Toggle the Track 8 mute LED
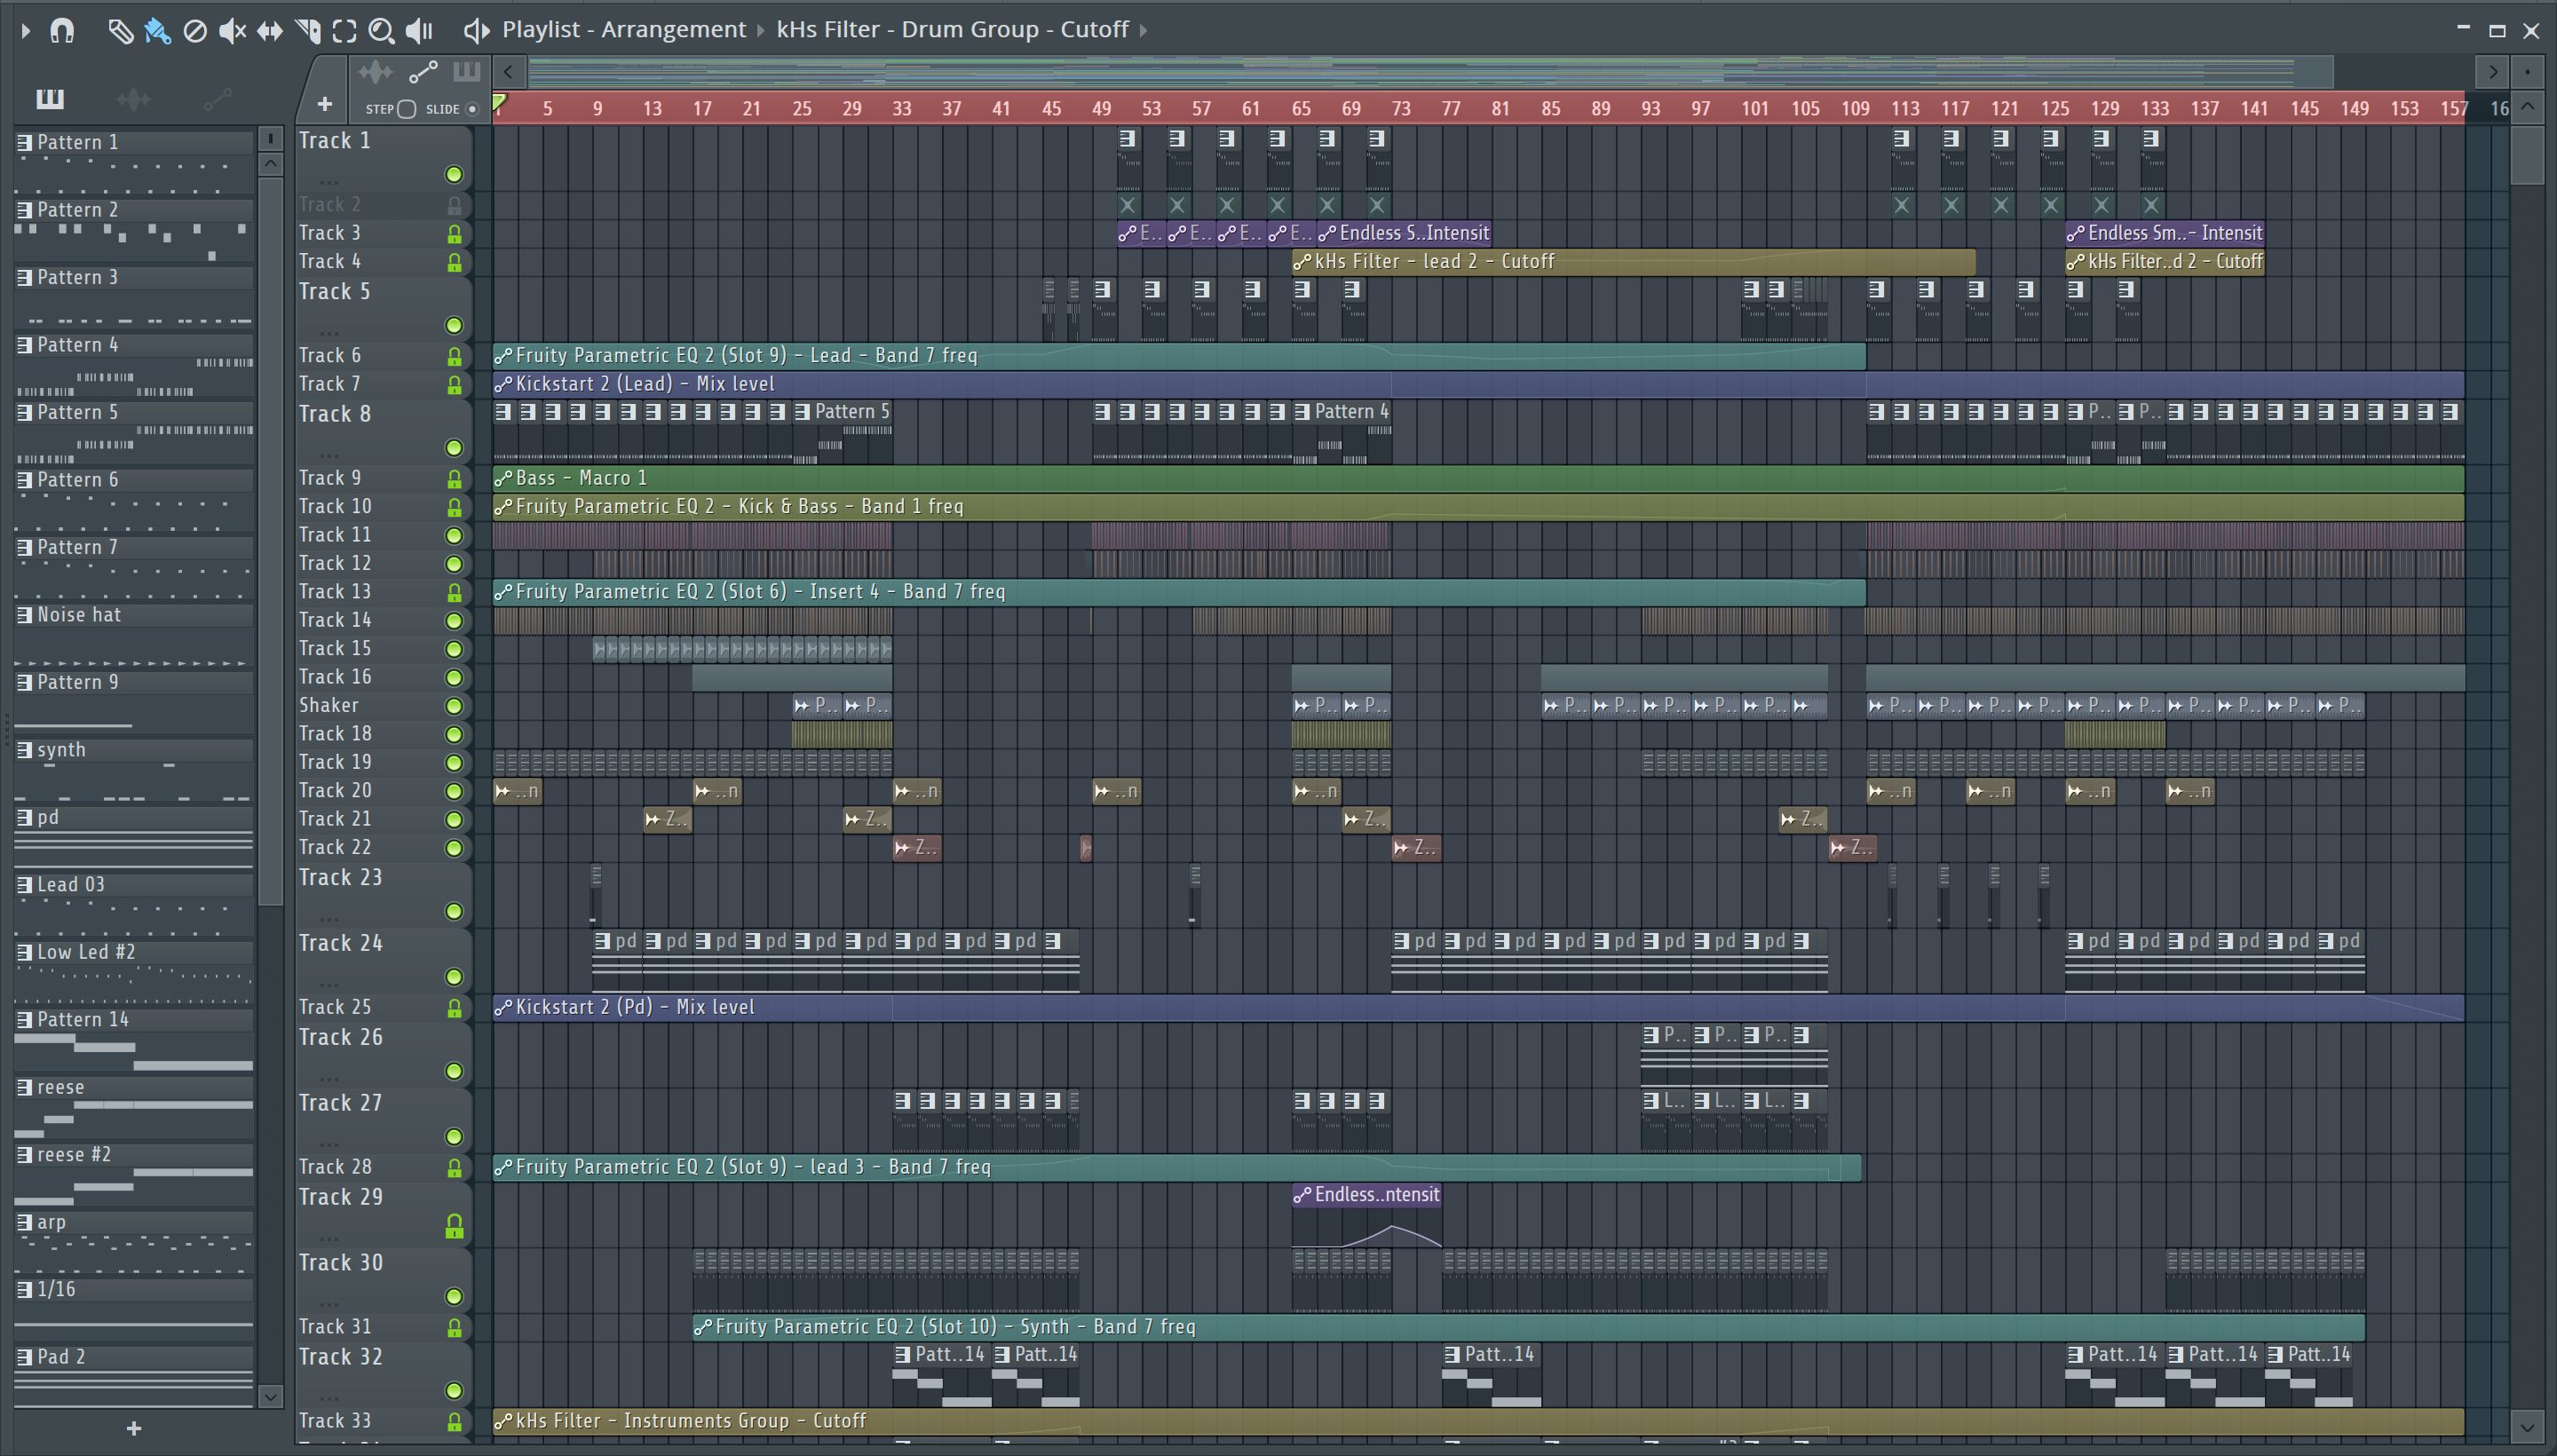The height and width of the screenshot is (1456, 2557). click(454, 448)
